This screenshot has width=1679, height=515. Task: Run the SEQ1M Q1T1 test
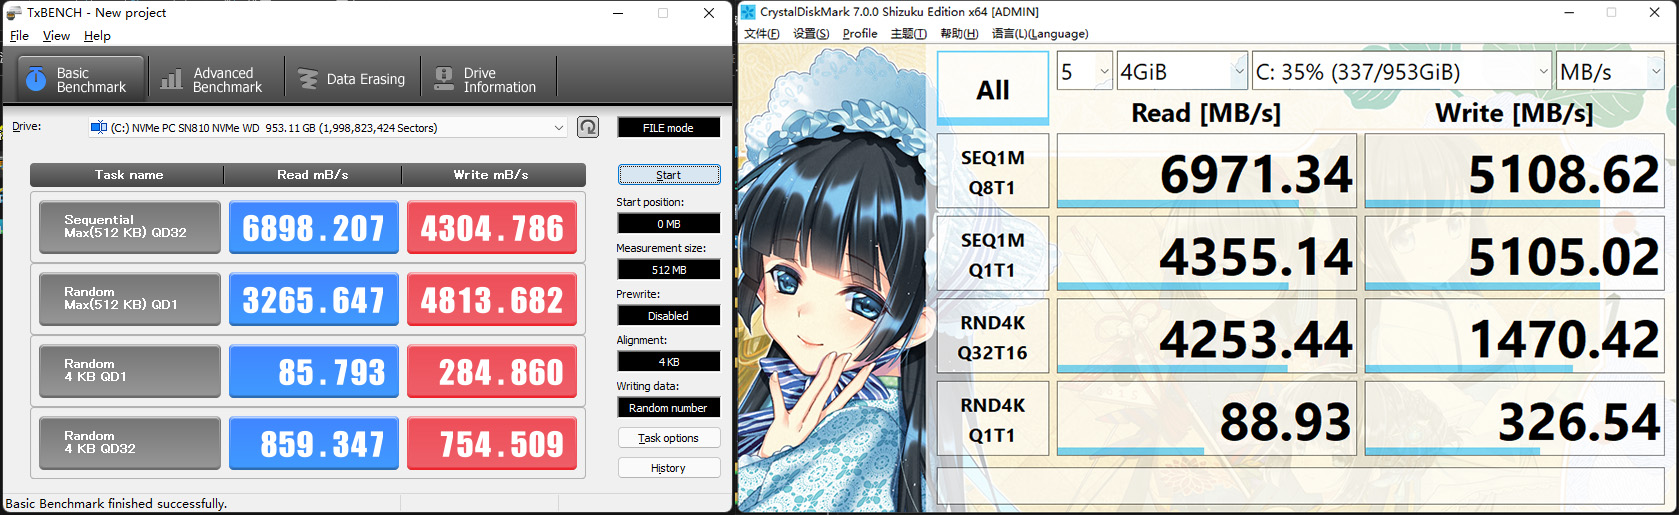[992, 254]
